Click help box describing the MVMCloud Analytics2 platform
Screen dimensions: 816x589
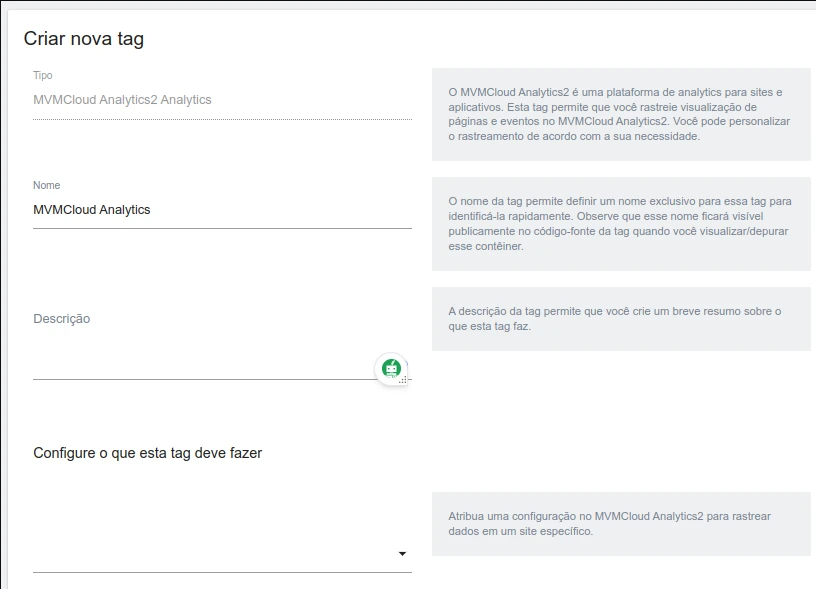click(x=620, y=114)
